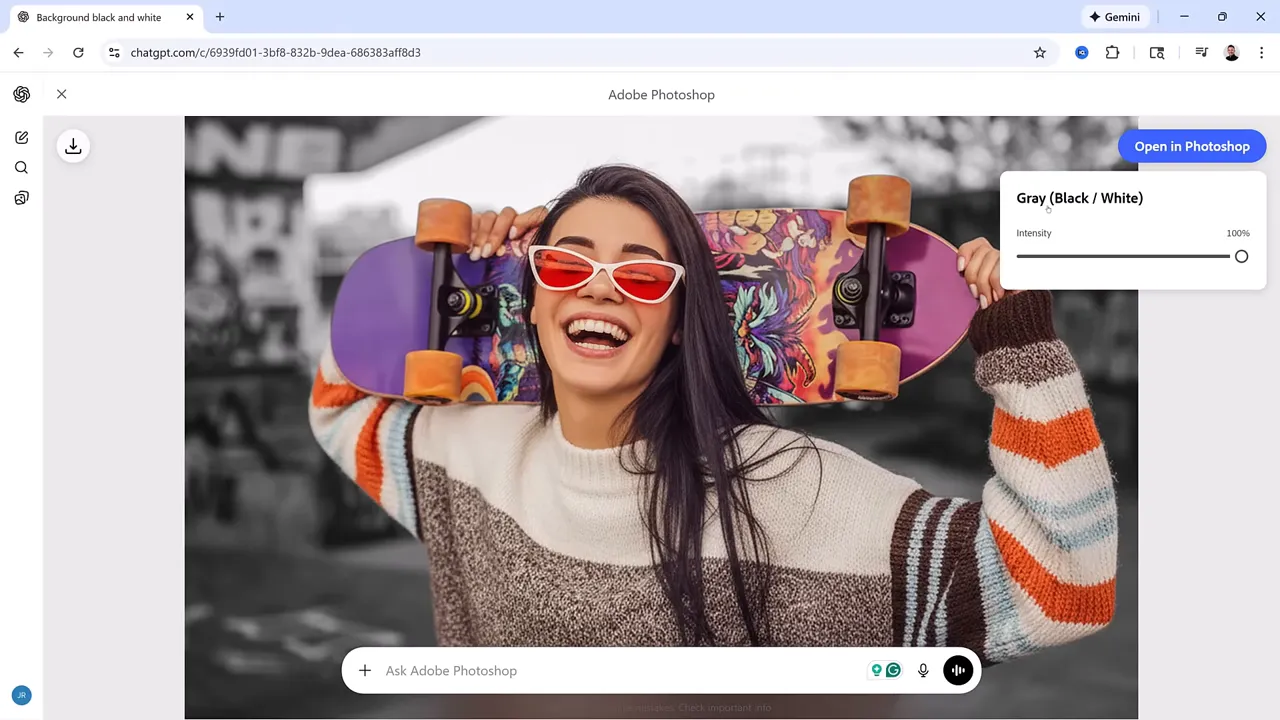
Task: Start voice mode with the waveform icon
Action: 958,670
